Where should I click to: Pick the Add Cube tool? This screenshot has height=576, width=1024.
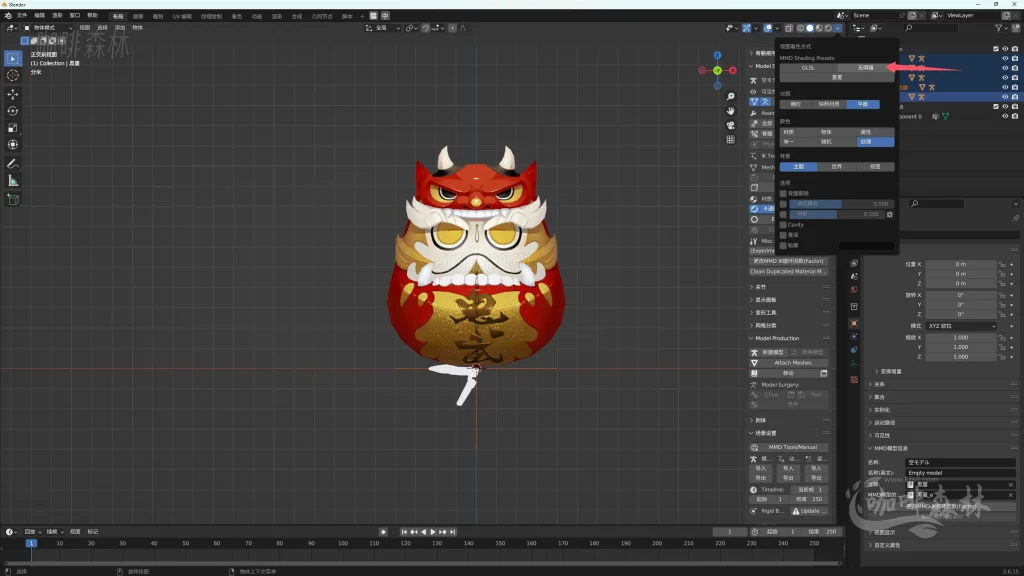pos(13,199)
